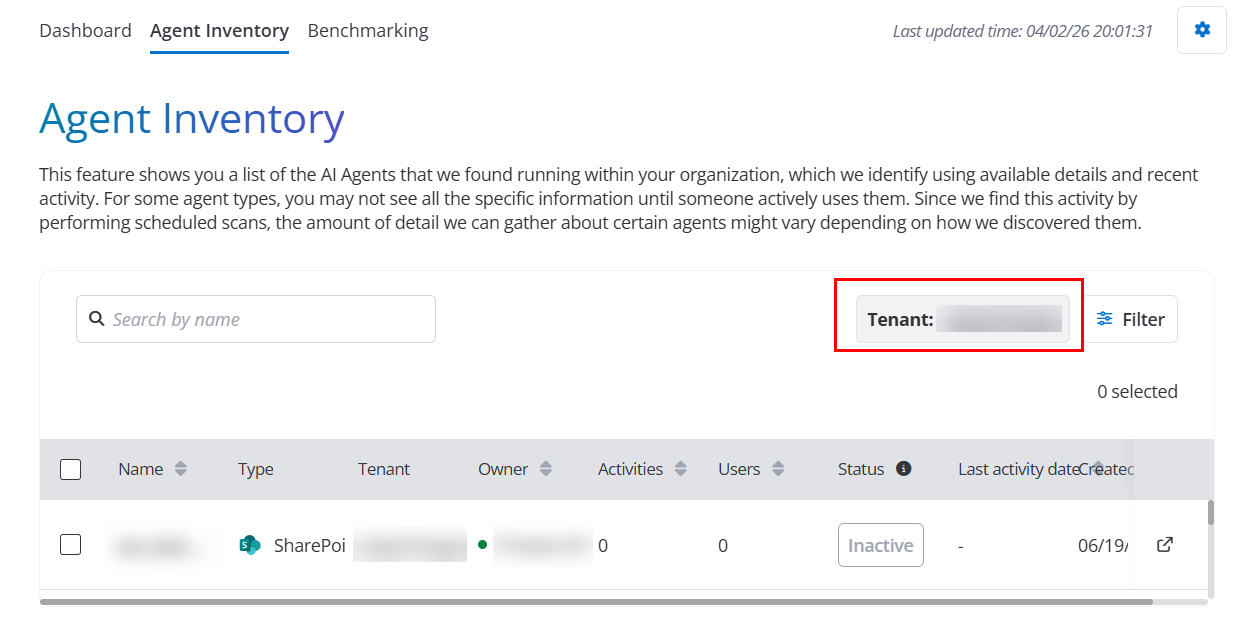Select all agents with header checkbox
The image size is (1254, 626).
[x=70, y=469]
